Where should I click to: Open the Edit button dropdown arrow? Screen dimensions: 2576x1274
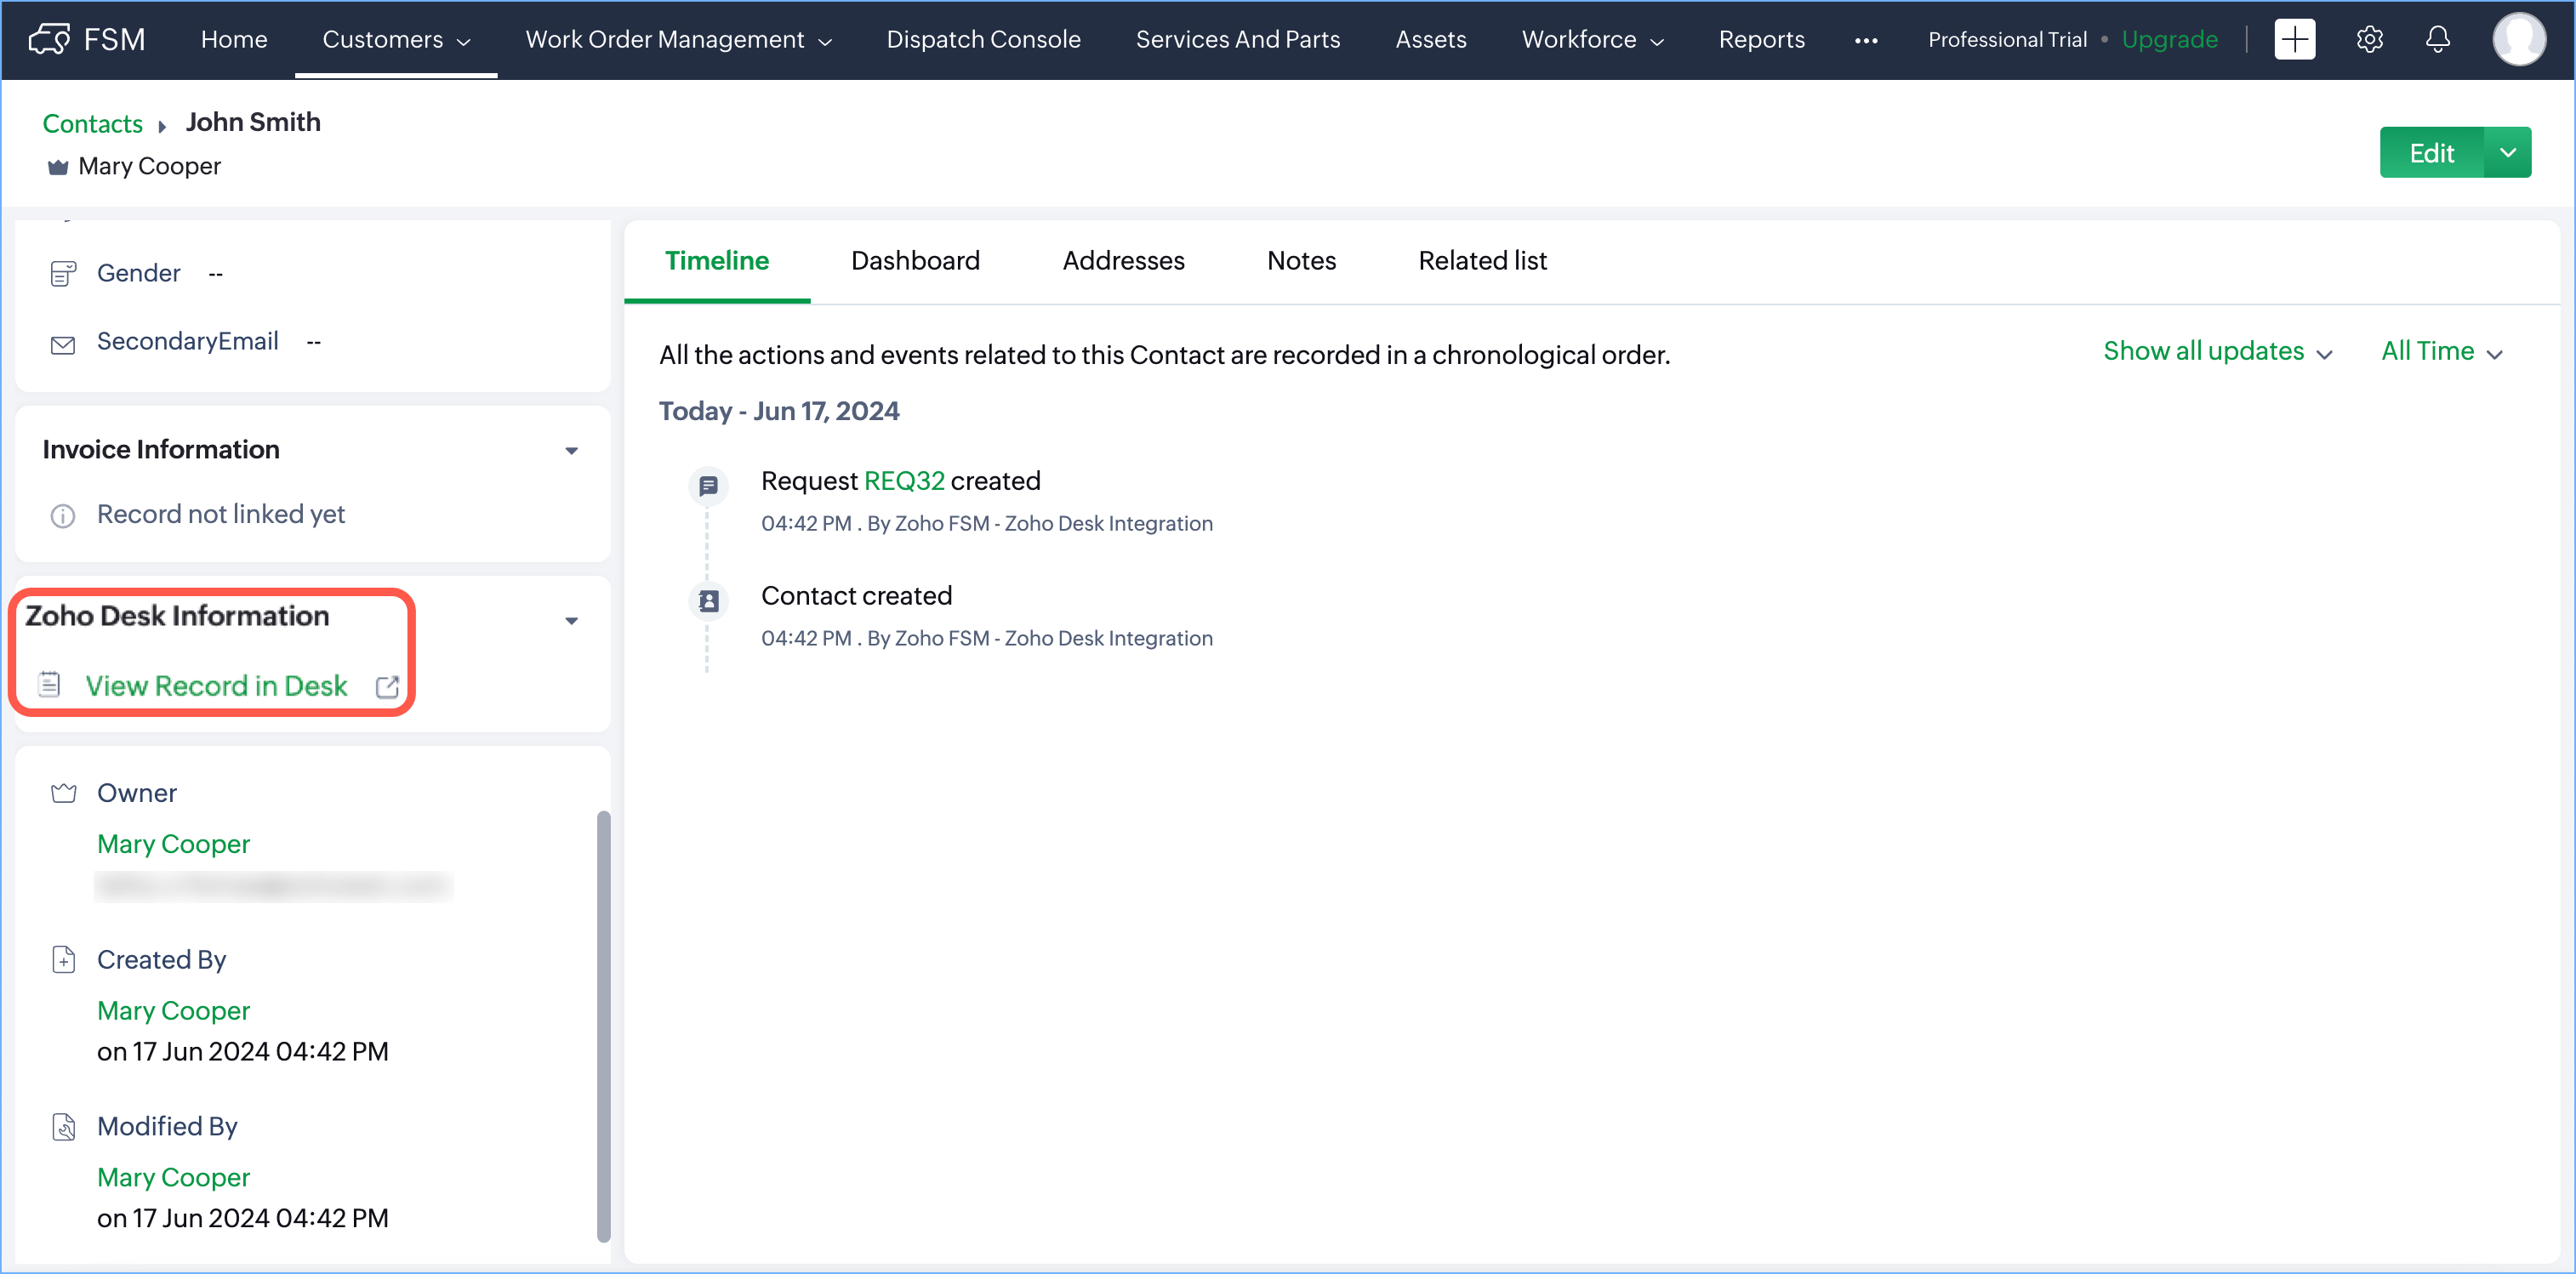tap(2507, 153)
